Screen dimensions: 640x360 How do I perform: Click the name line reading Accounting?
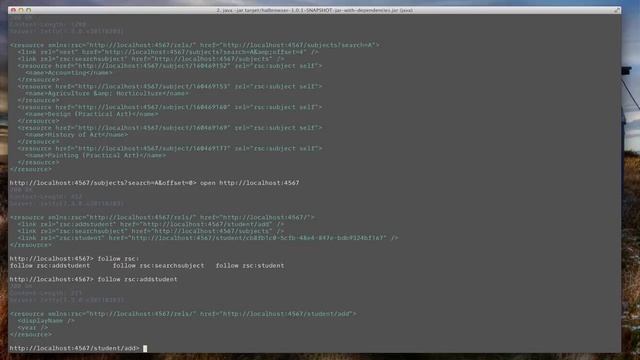[x=69, y=73]
